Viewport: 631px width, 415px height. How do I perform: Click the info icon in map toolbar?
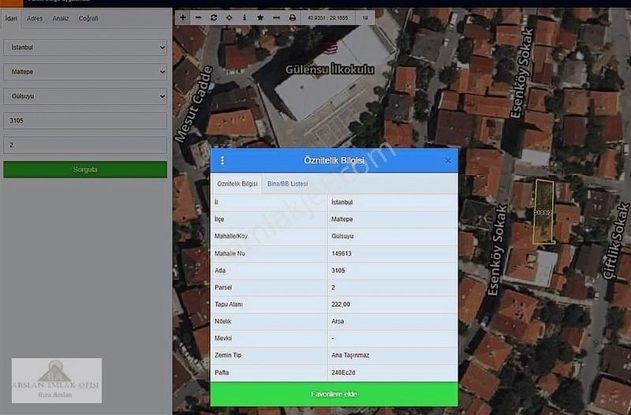click(x=245, y=18)
